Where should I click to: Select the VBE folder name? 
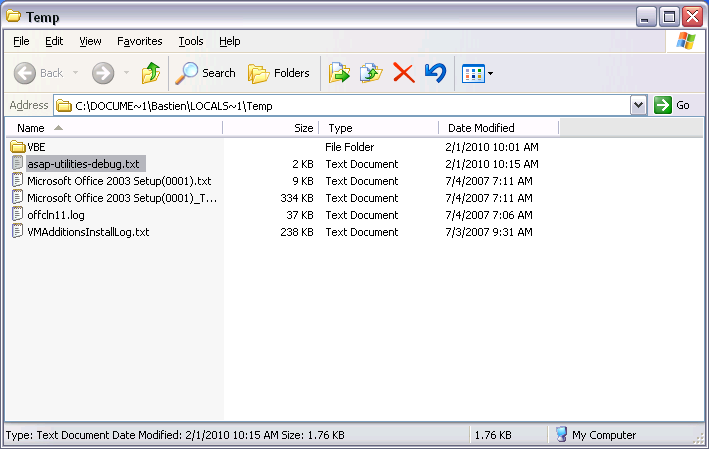pyautogui.click(x=36, y=147)
